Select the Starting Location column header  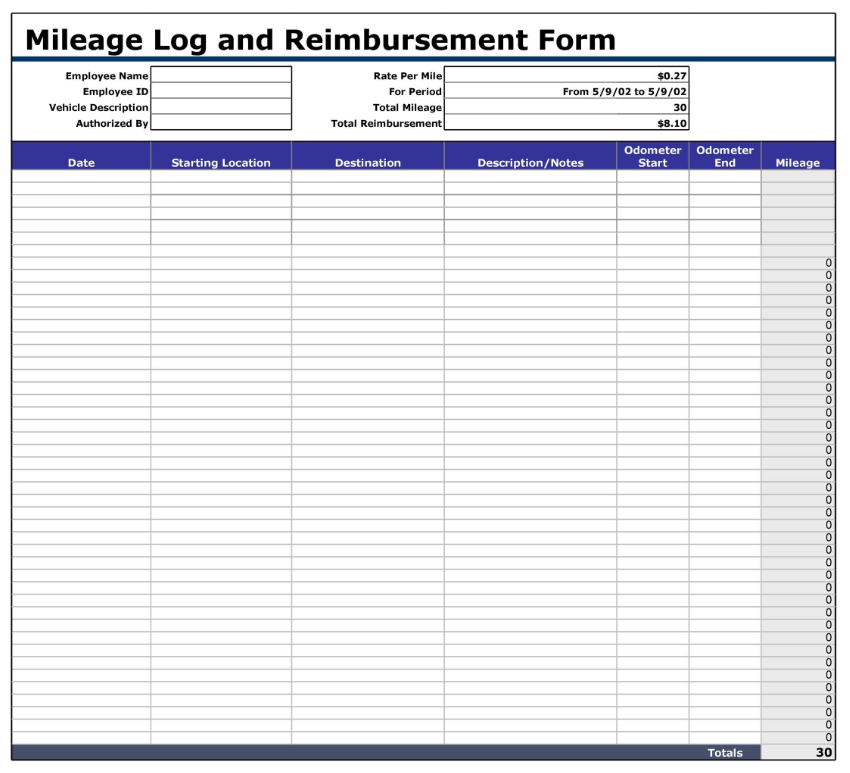click(221, 162)
